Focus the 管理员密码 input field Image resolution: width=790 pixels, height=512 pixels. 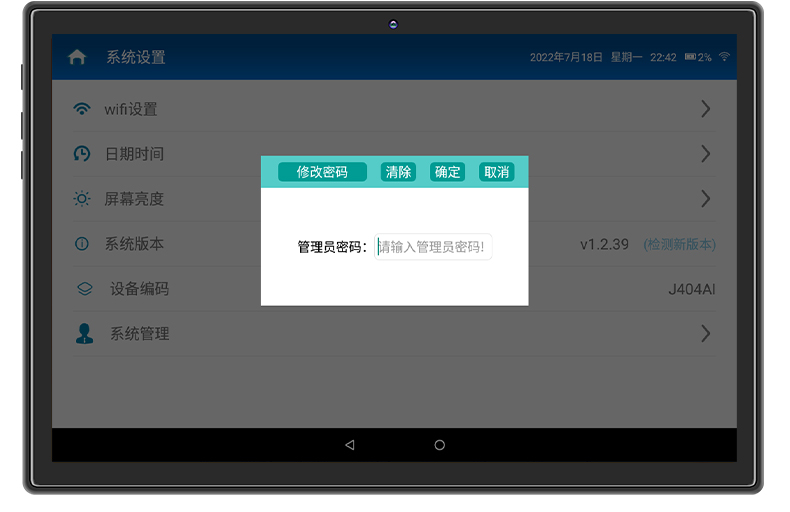[x=433, y=247]
